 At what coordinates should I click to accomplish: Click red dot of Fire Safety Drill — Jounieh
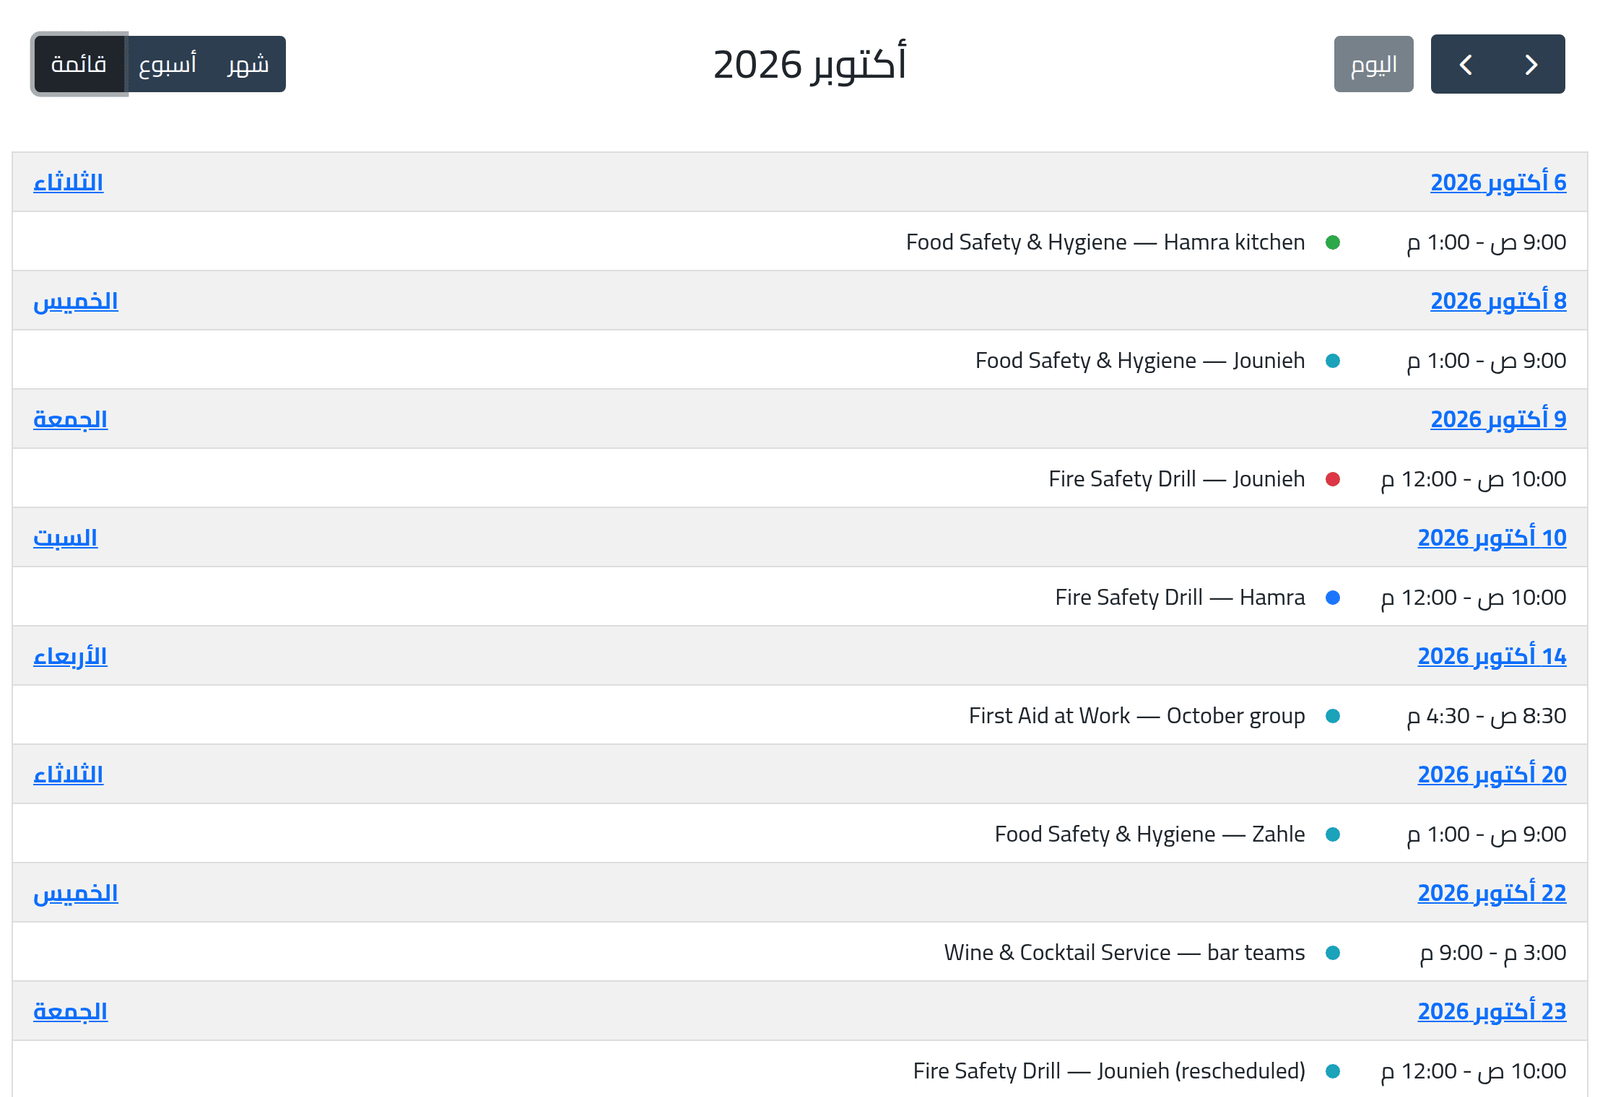[1332, 479]
